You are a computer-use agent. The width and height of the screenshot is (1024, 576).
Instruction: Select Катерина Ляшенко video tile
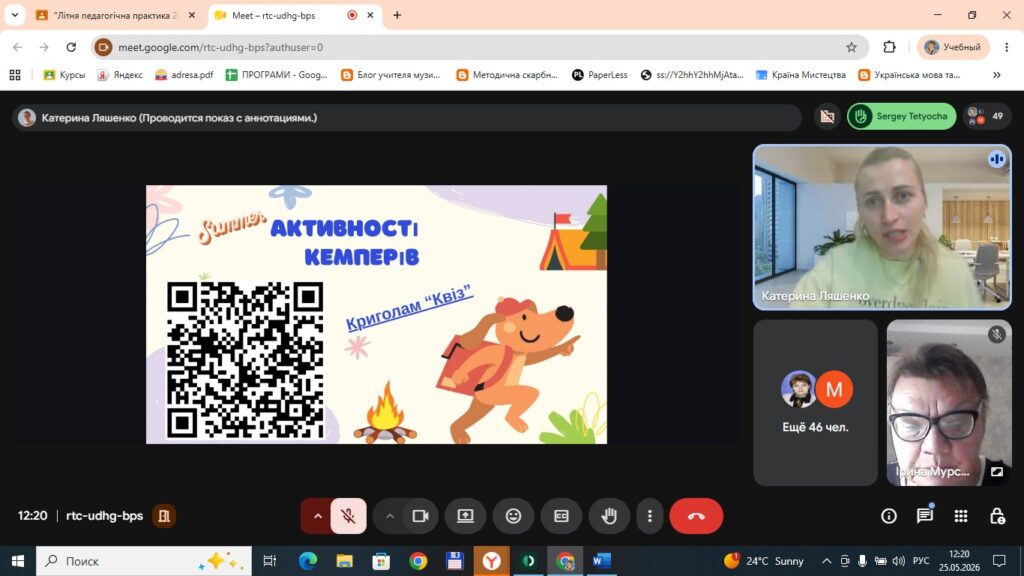click(882, 227)
